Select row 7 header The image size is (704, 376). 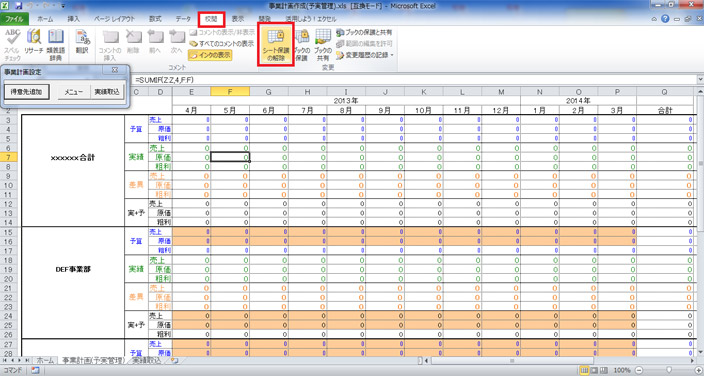click(x=9, y=157)
